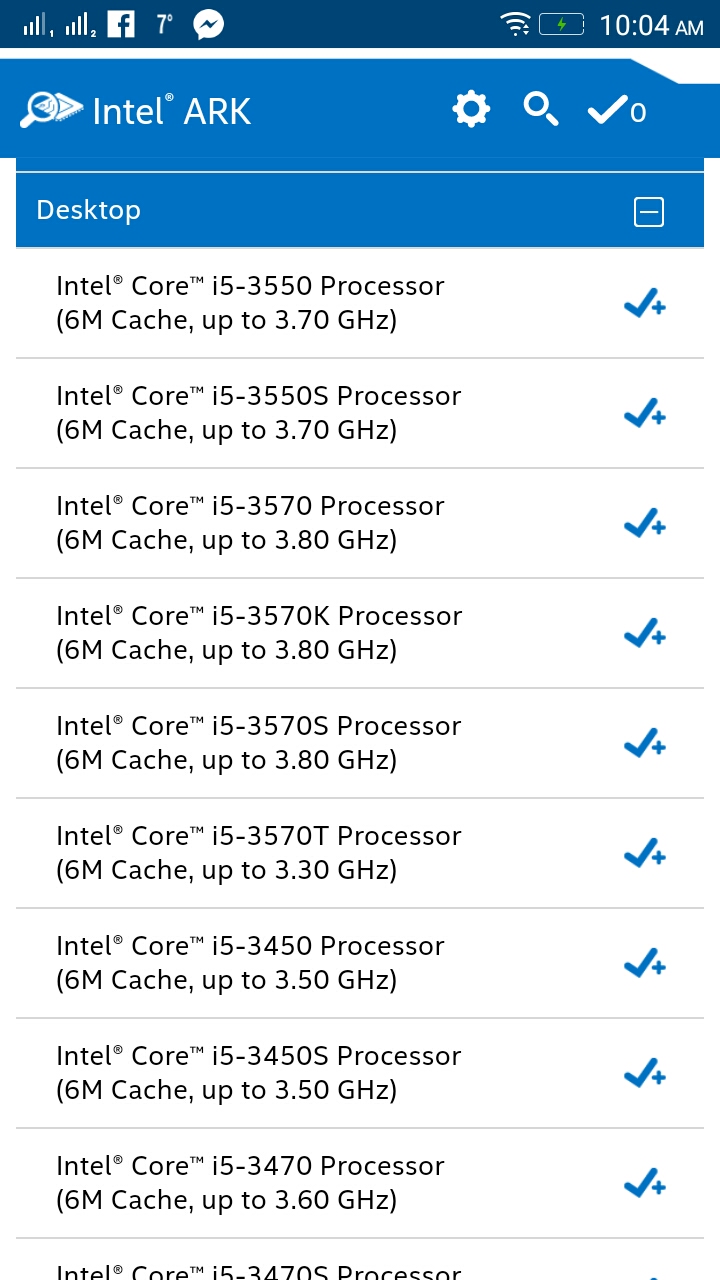Tap the search magnifier icon
Viewport: 720px width, 1280px height.
541,109
